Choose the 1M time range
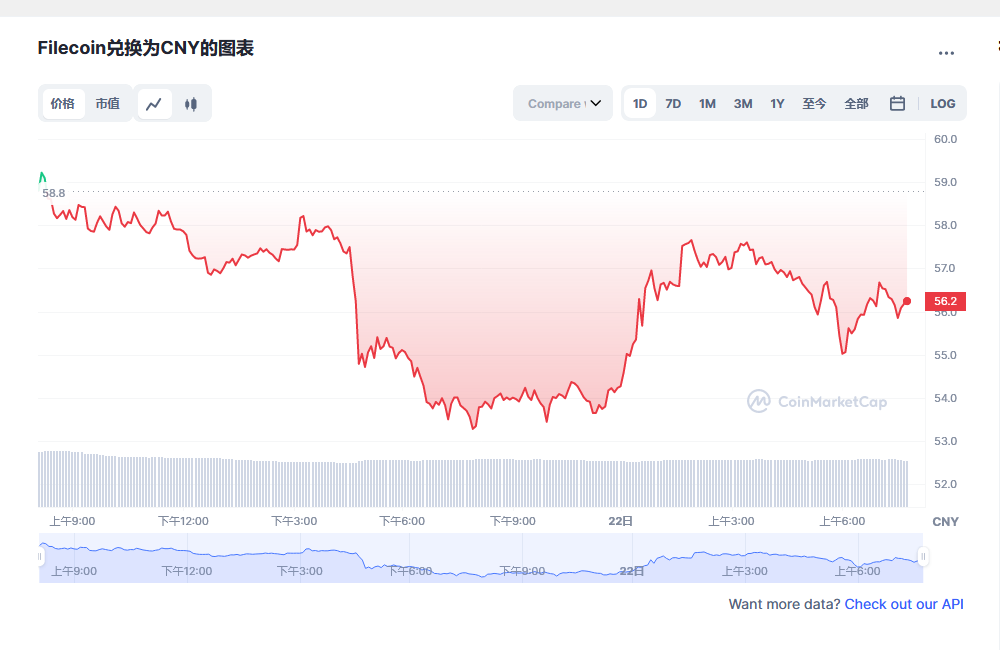This screenshot has width=1000, height=650. point(707,103)
